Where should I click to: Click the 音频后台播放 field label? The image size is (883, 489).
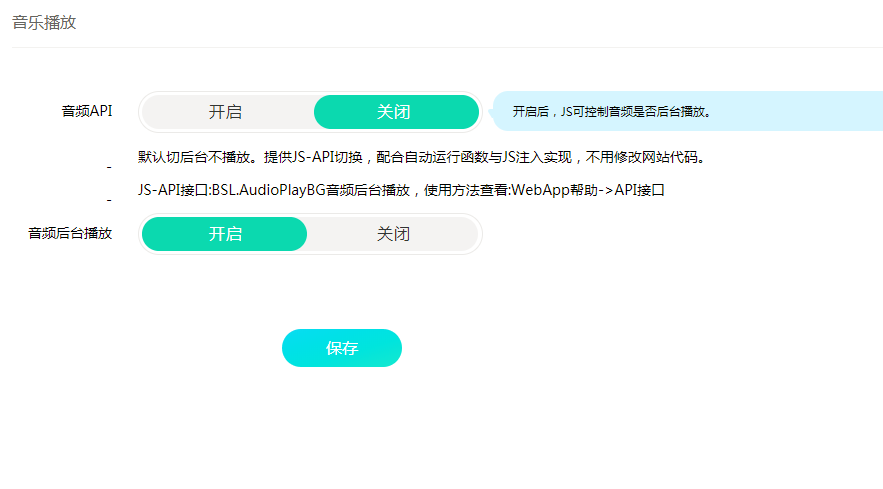click(x=70, y=233)
